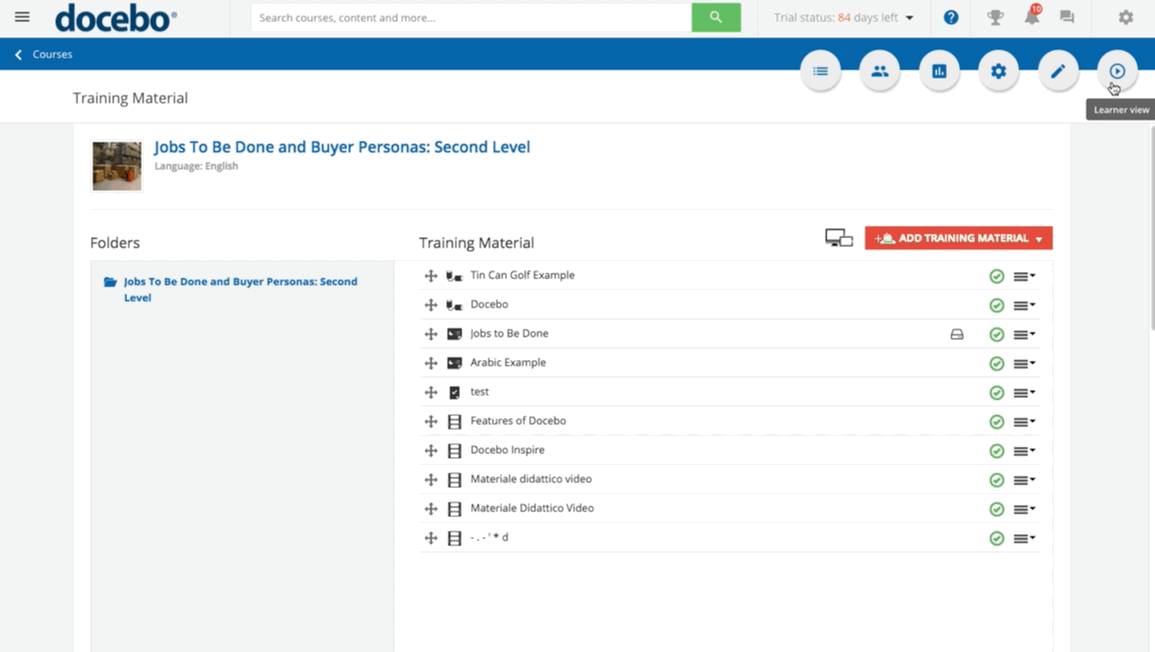1155x652 pixels.
Task: Expand the Trial status dropdown arrow
Action: (x=910, y=18)
